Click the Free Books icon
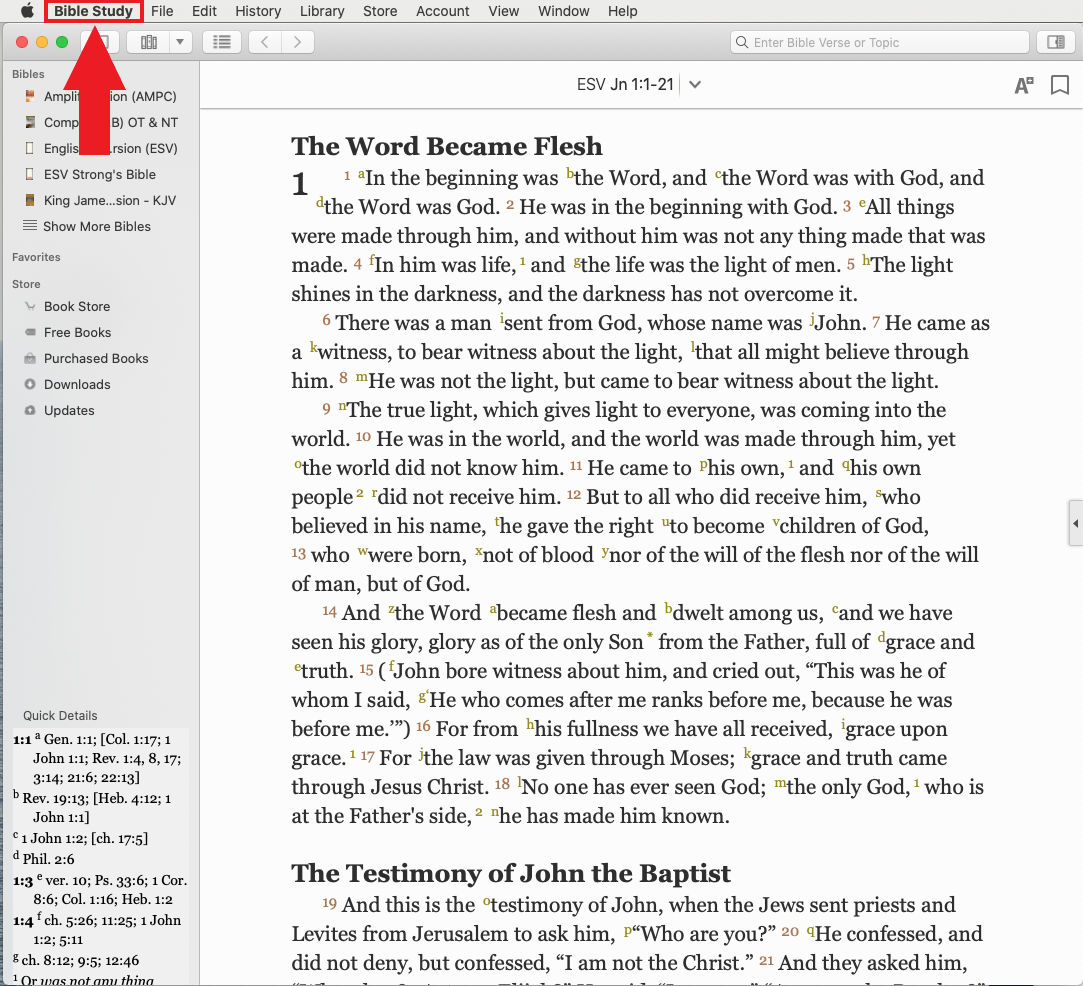Viewport: 1083px width, 986px height. pyautogui.click(x=30, y=332)
